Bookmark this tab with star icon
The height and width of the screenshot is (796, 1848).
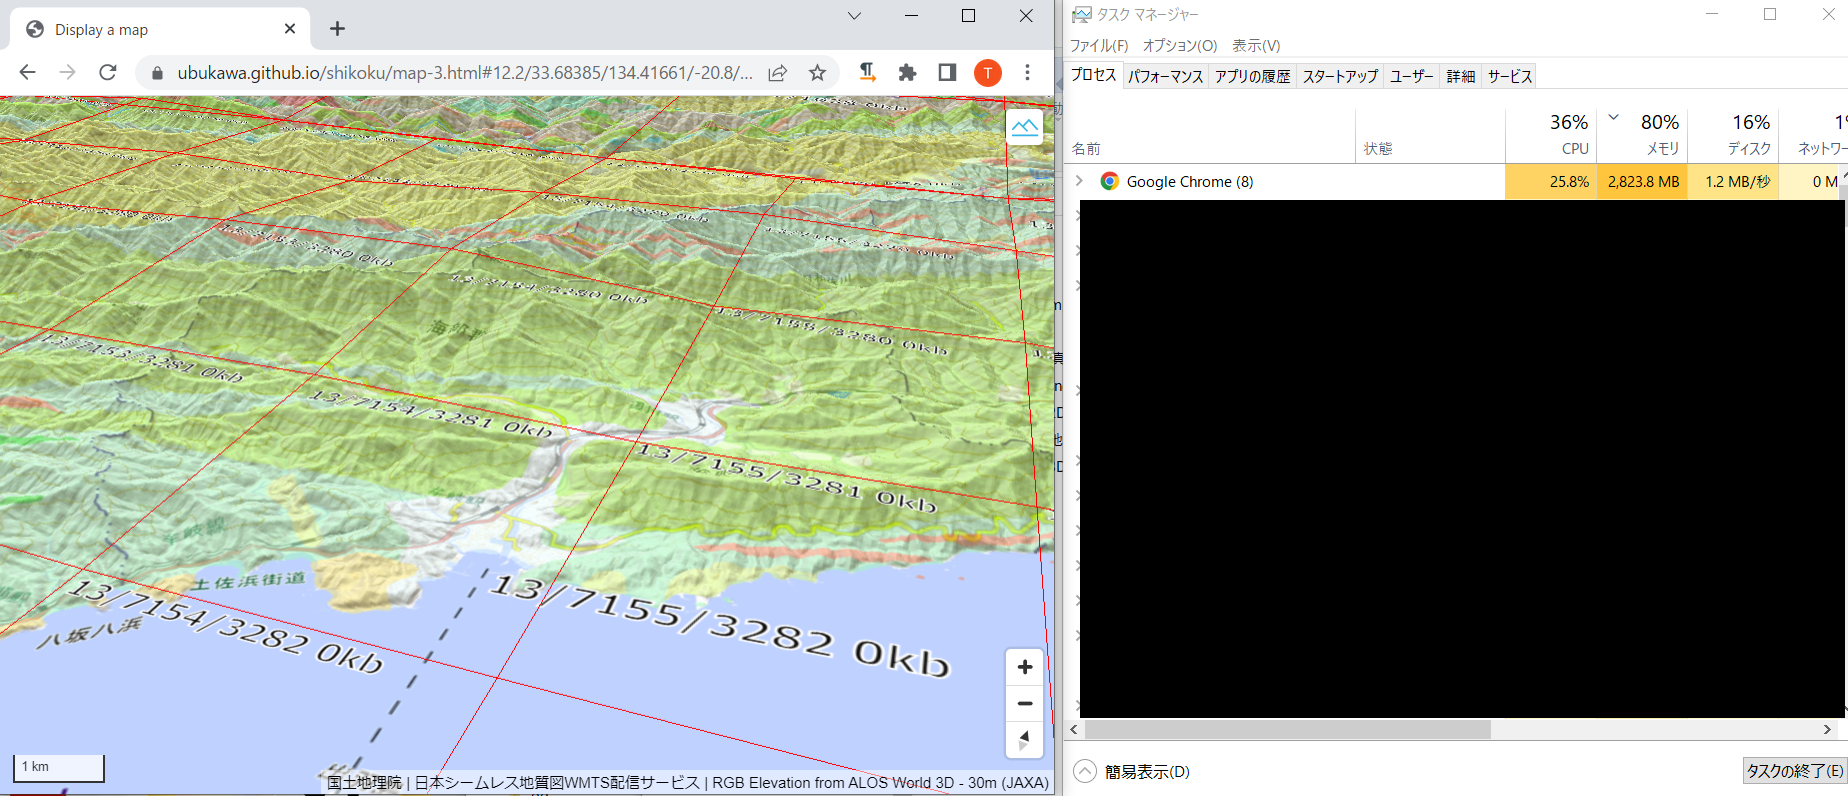[x=817, y=73]
